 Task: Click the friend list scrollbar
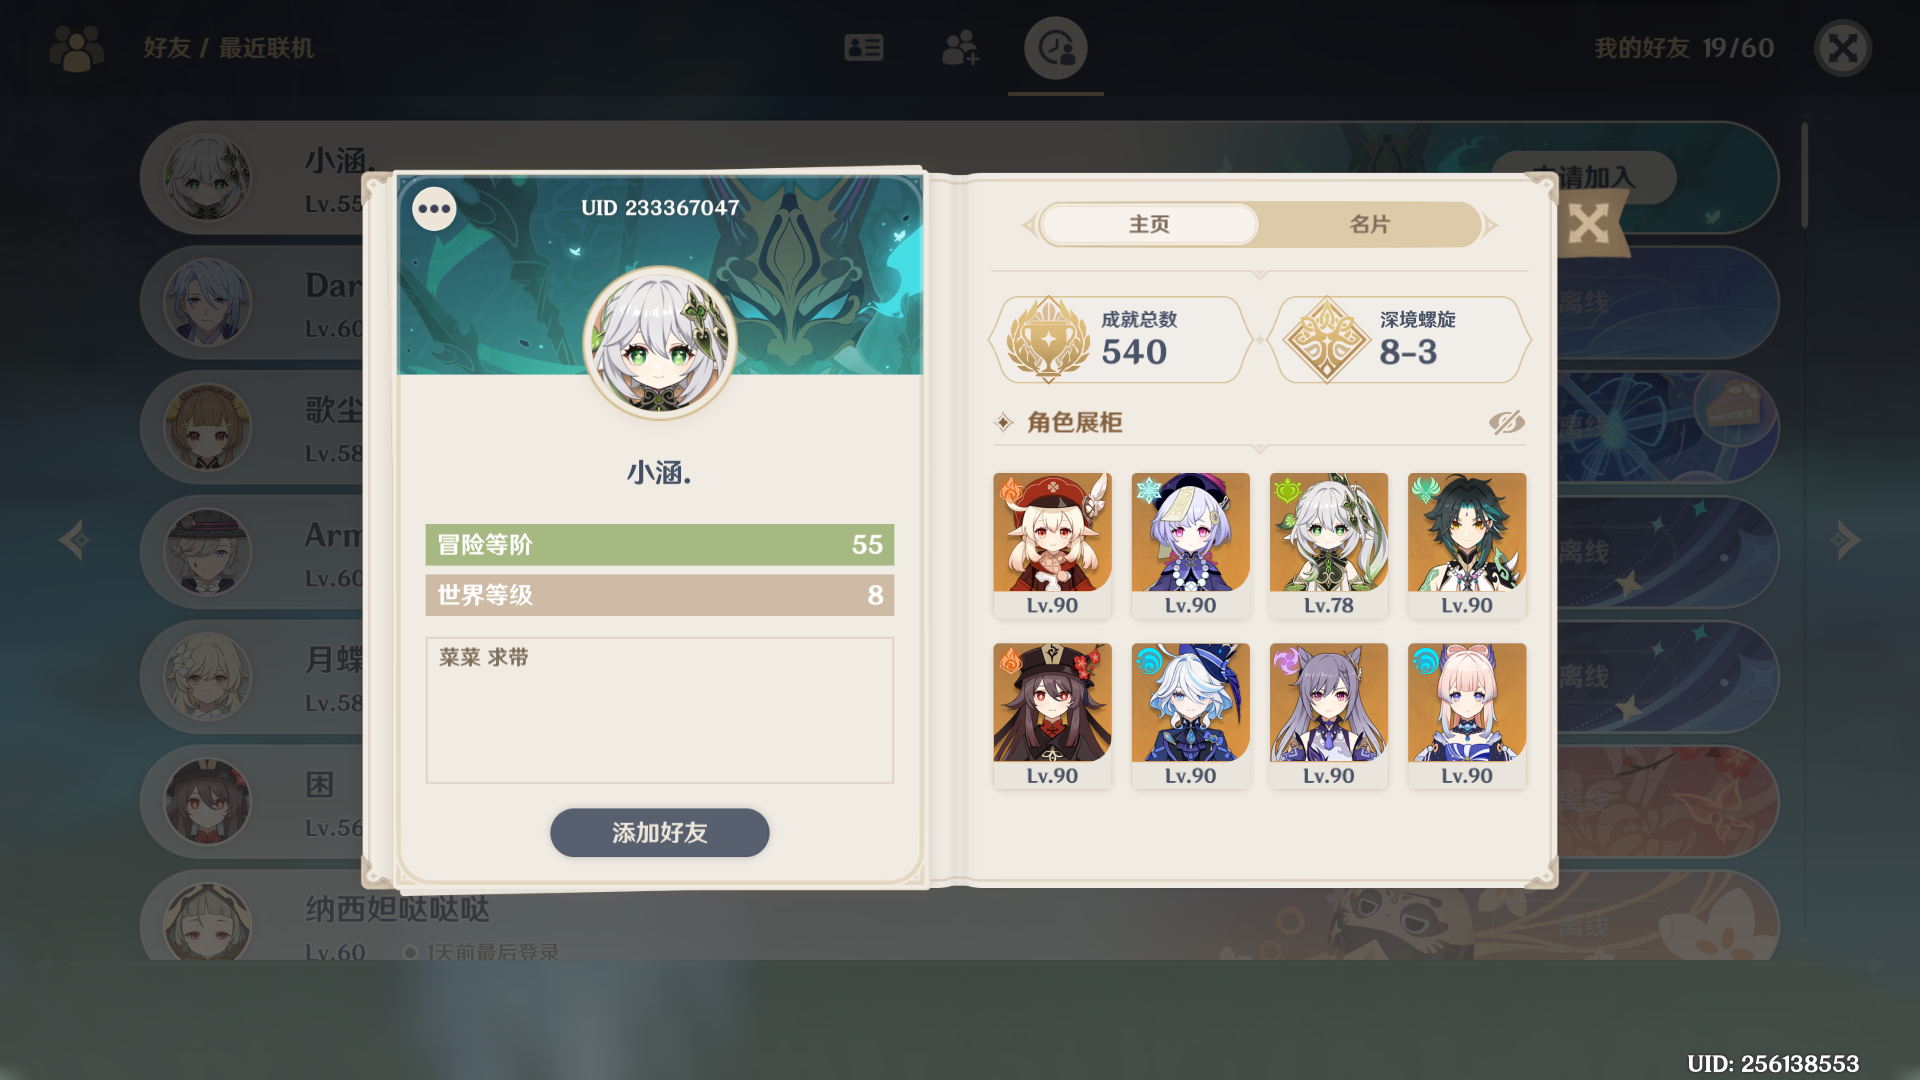pos(1804,175)
